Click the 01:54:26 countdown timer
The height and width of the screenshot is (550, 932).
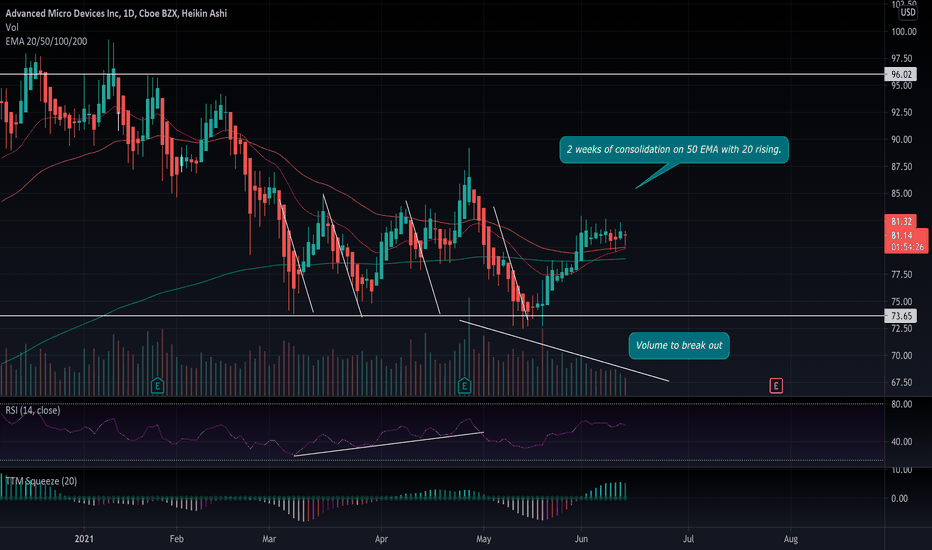click(x=907, y=247)
